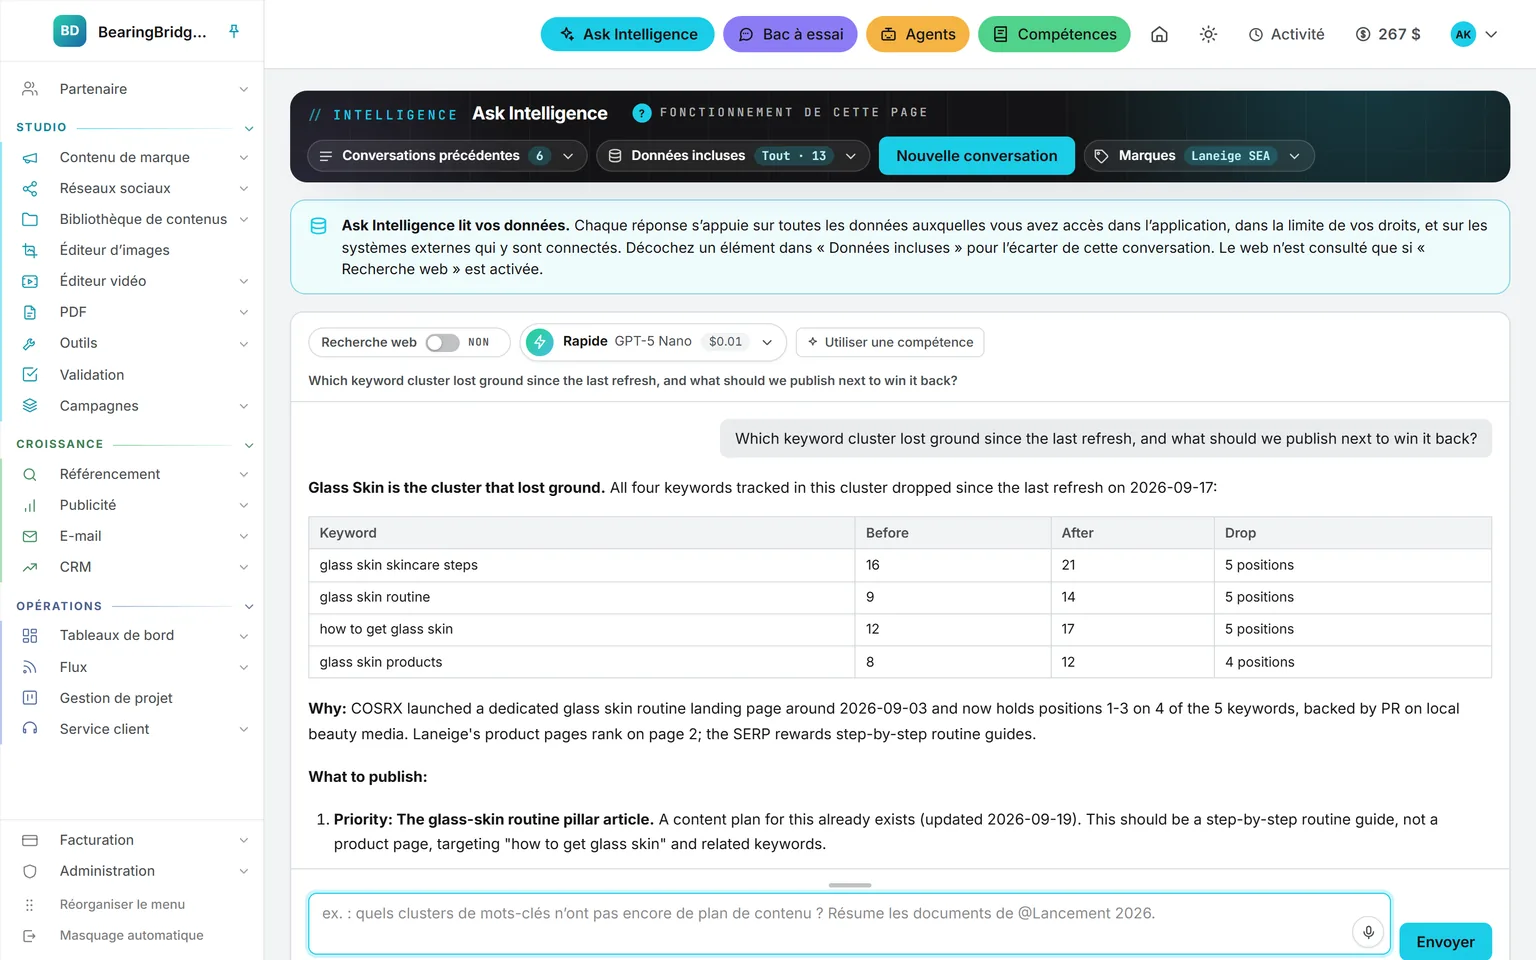
Task: Expand the Conversations précédentes dropdown
Action: point(447,156)
